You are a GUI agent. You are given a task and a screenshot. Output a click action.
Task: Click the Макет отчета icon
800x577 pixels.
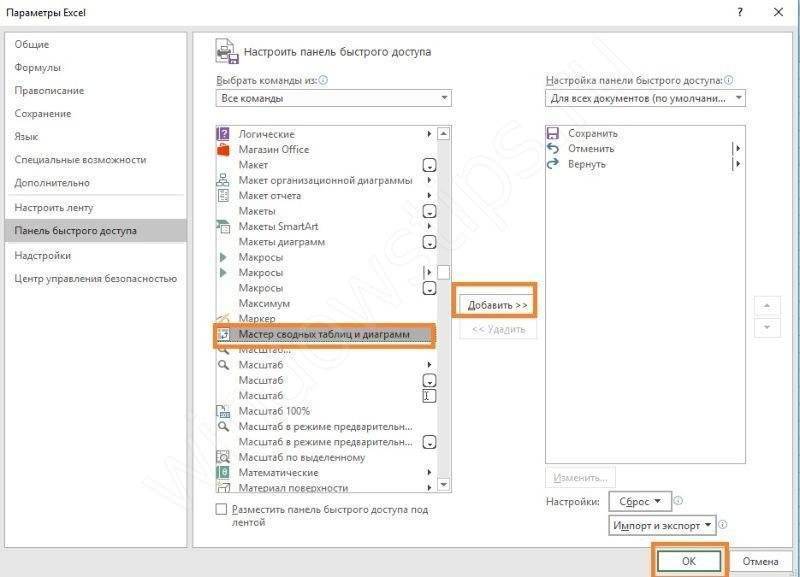pos(223,195)
